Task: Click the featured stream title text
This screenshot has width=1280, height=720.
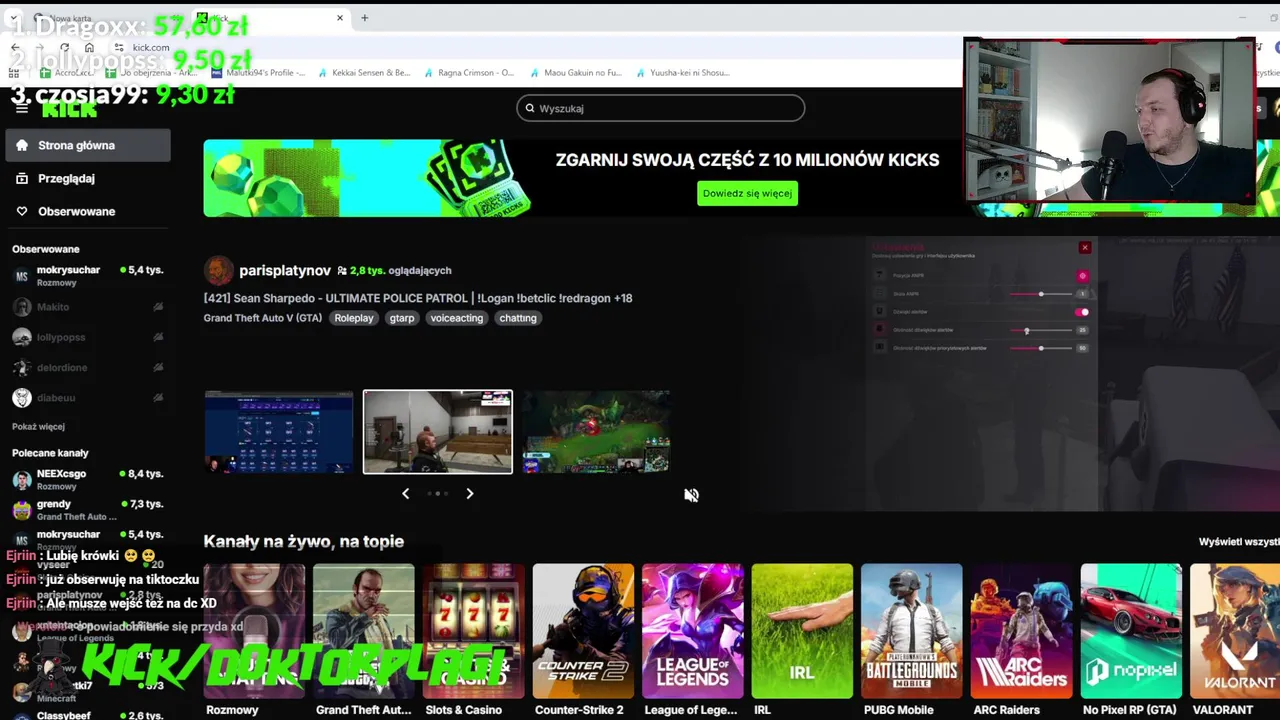Action: tap(418, 298)
